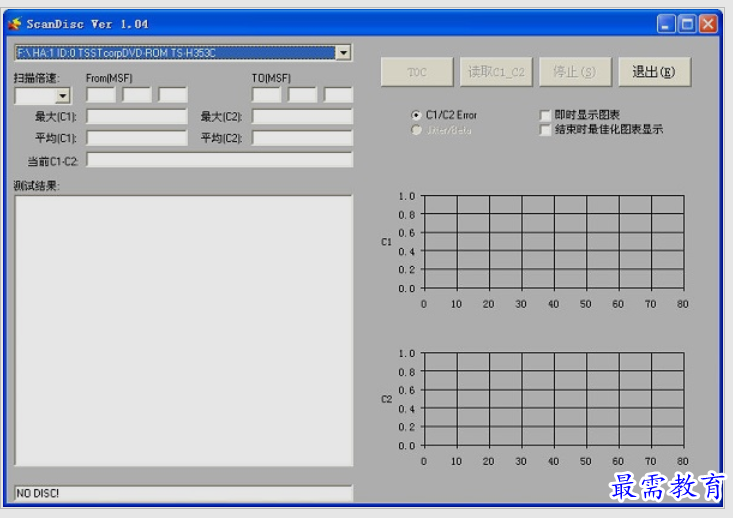Click the first TO(MSF) input box
733x518 pixels.
click(266, 95)
